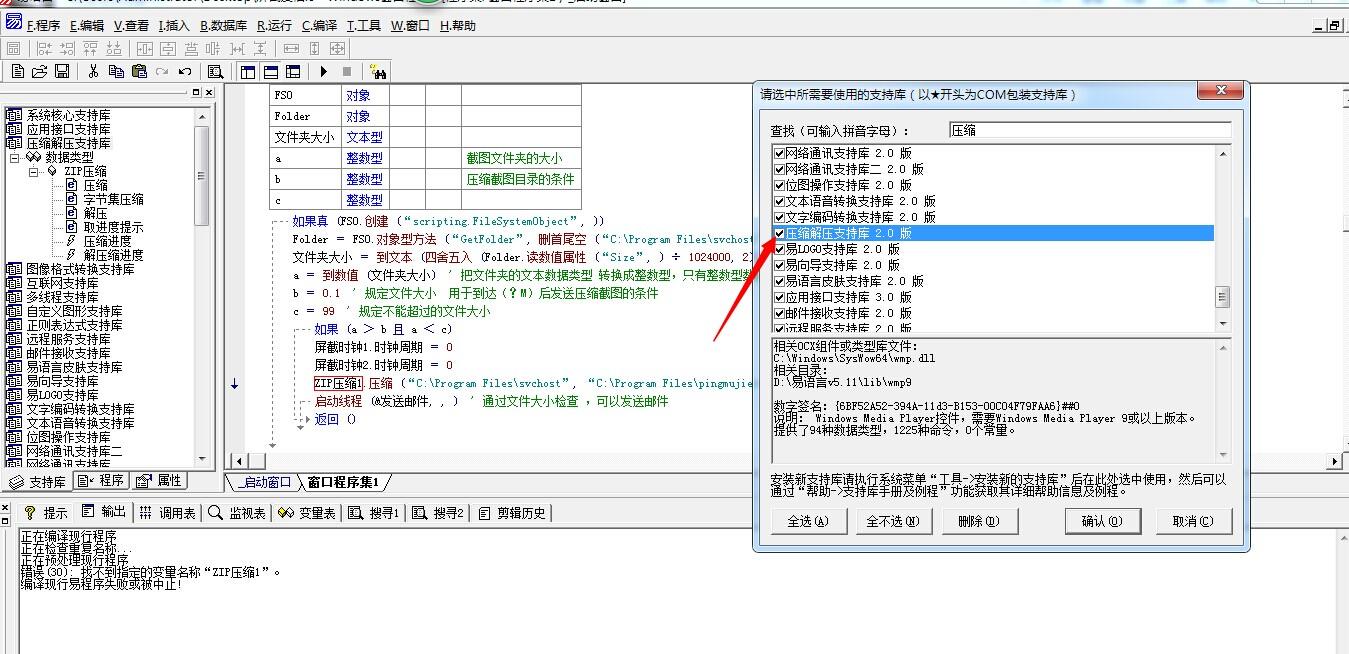Screen dimensions: 1349x654
Task: Open the 剪辑历史 bottom tab
Action: tap(511, 513)
